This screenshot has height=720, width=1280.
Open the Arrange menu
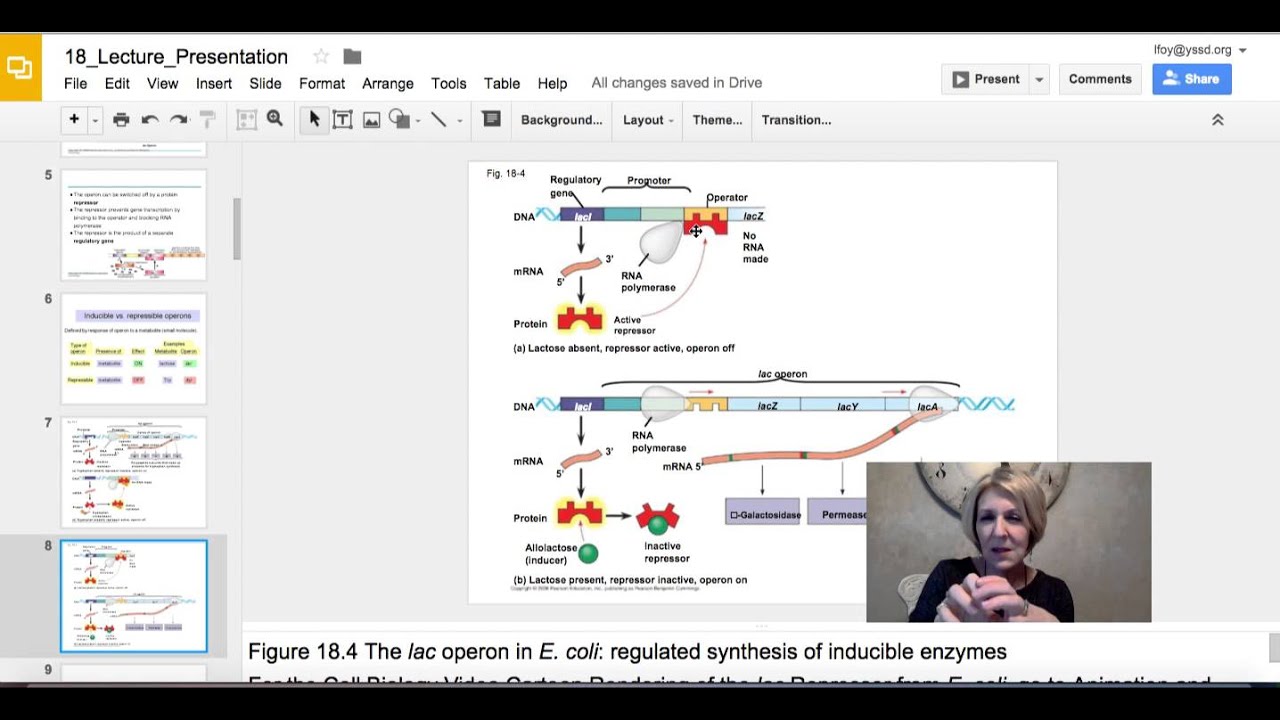pos(388,84)
